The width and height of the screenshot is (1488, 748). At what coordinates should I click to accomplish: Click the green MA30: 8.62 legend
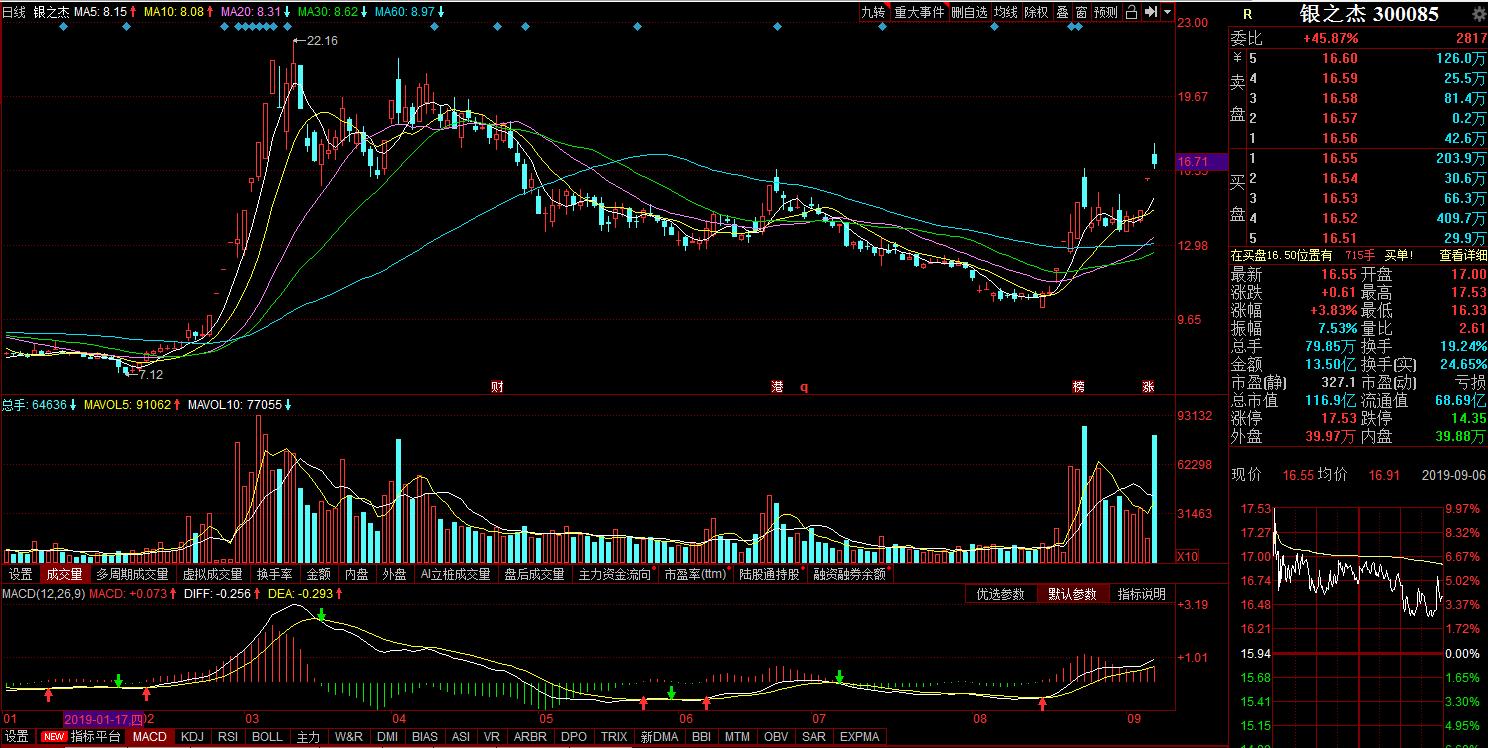[x=329, y=12]
